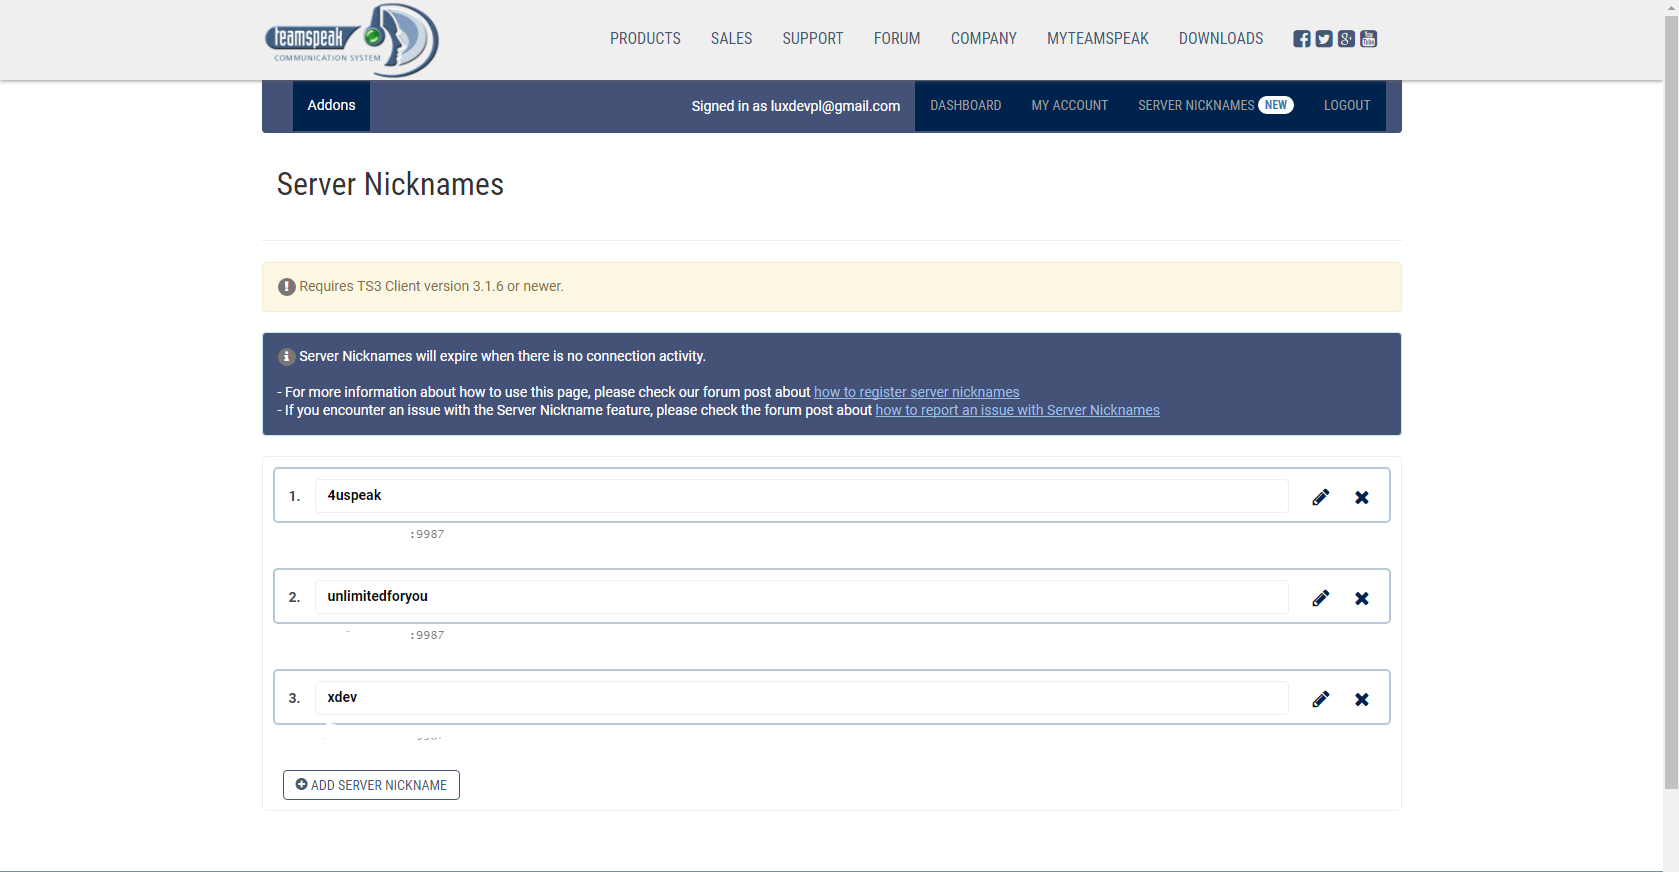
Task: Edit the xdev server nickname
Action: 1320,699
